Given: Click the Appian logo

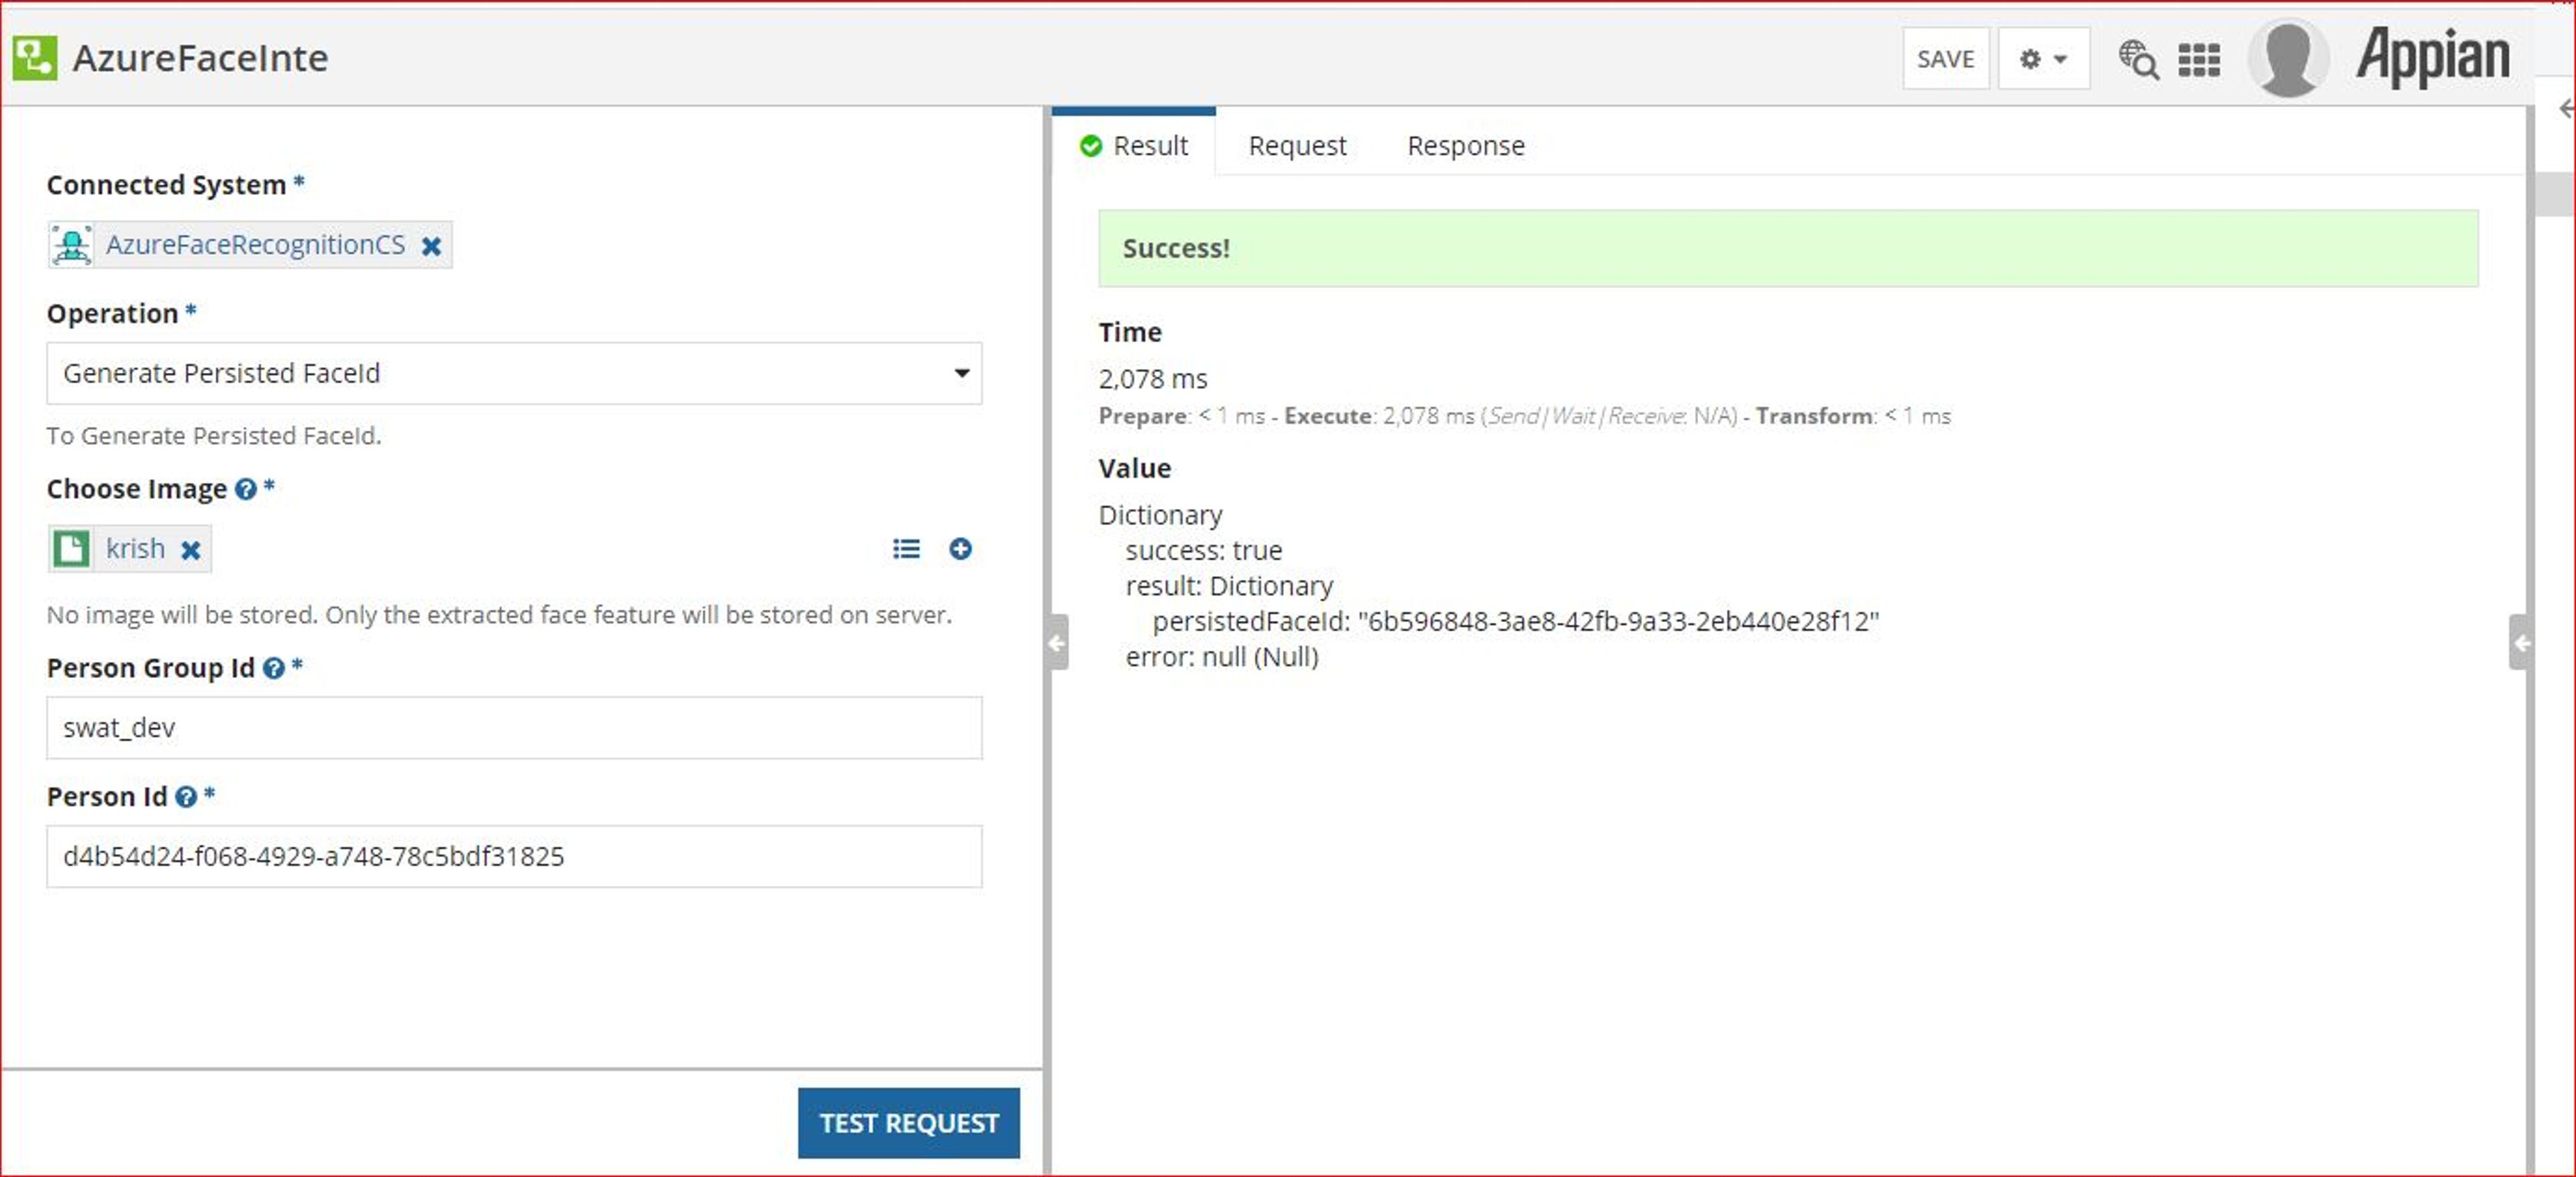Looking at the screenshot, I should (x=2434, y=57).
